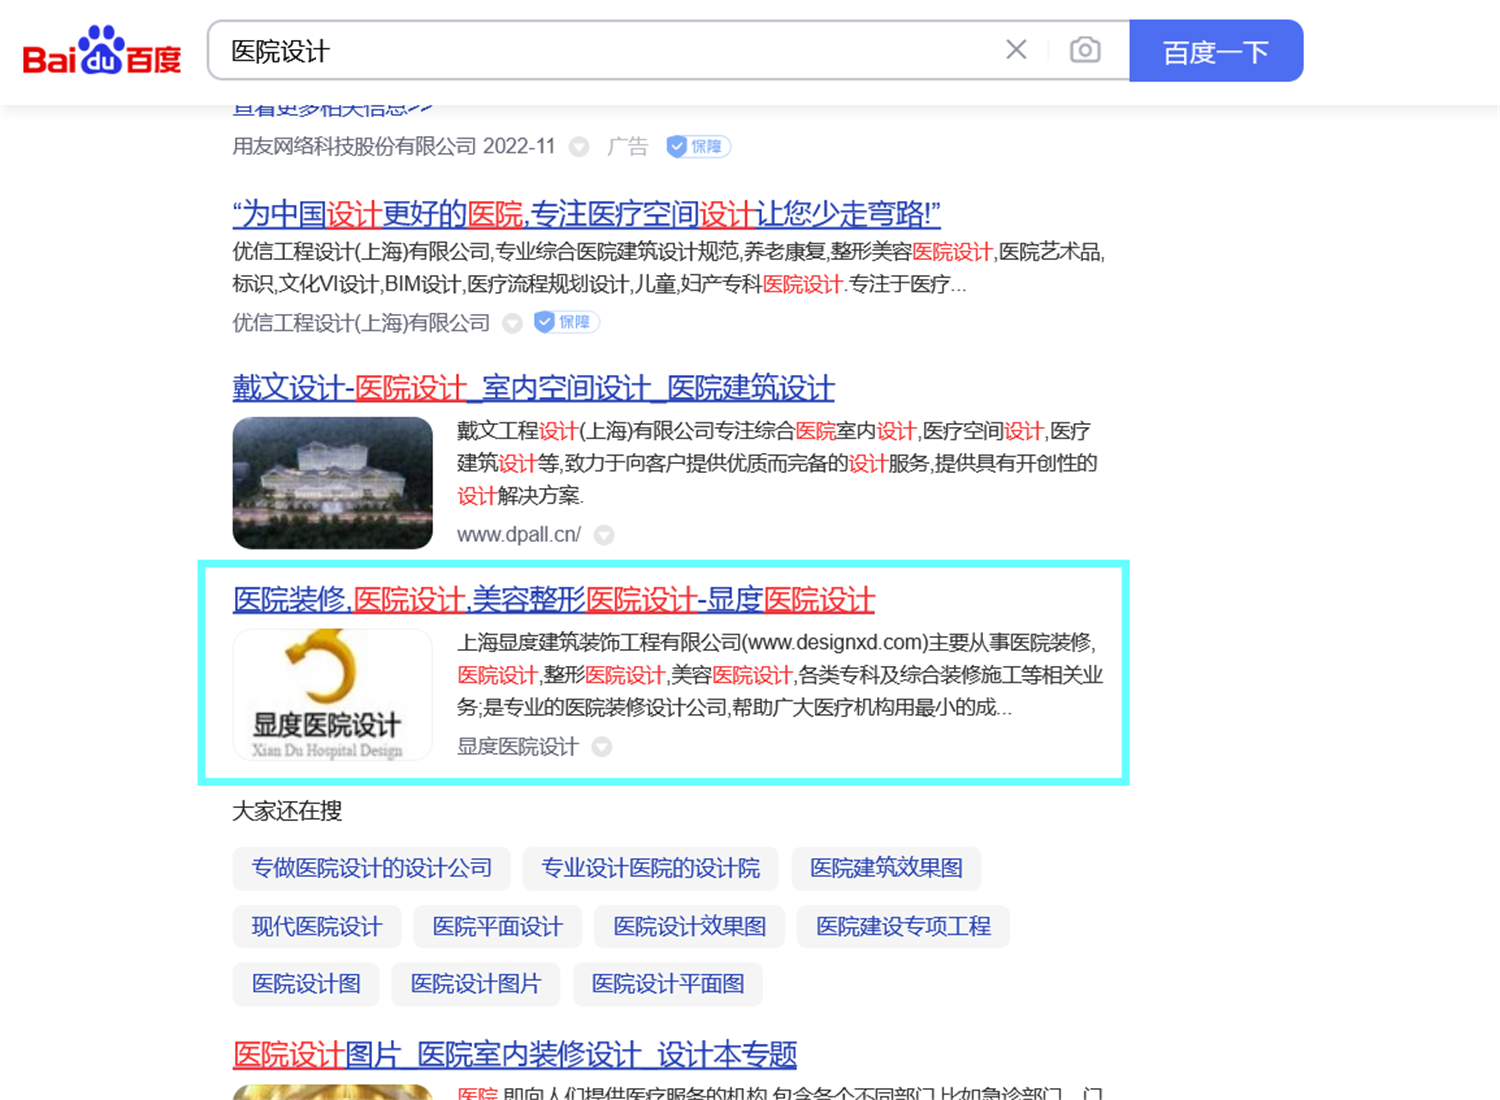The width and height of the screenshot is (1500, 1100).
Task: Choose the 医院设计图 suggestion chip
Action: point(306,984)
